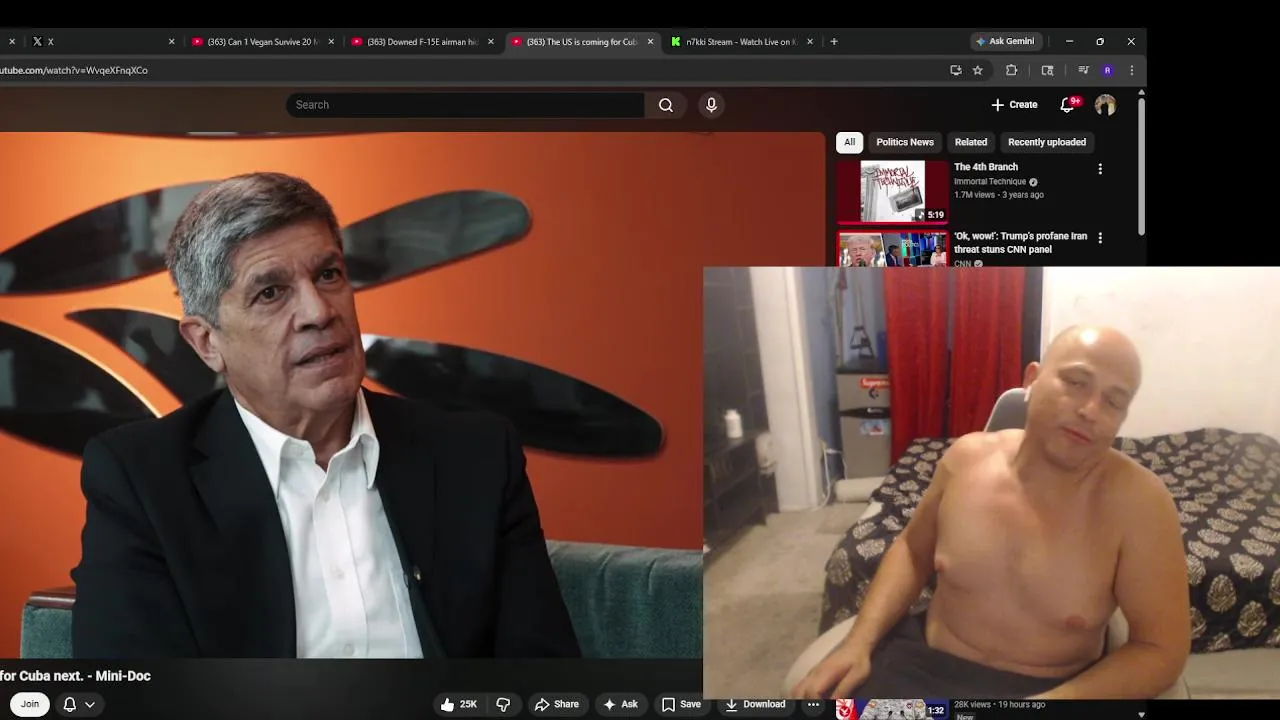Image resolution: width=1280 pixels, height=720 pixels.
Task: Close the X tab
Action: tap(171, 42)
